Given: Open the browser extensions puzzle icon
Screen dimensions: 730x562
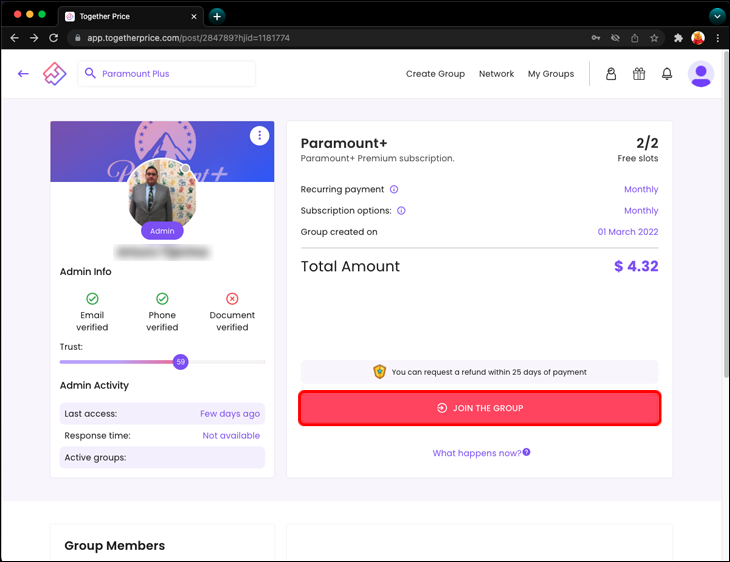Looking at the screenshot, I should click(678, 38).
